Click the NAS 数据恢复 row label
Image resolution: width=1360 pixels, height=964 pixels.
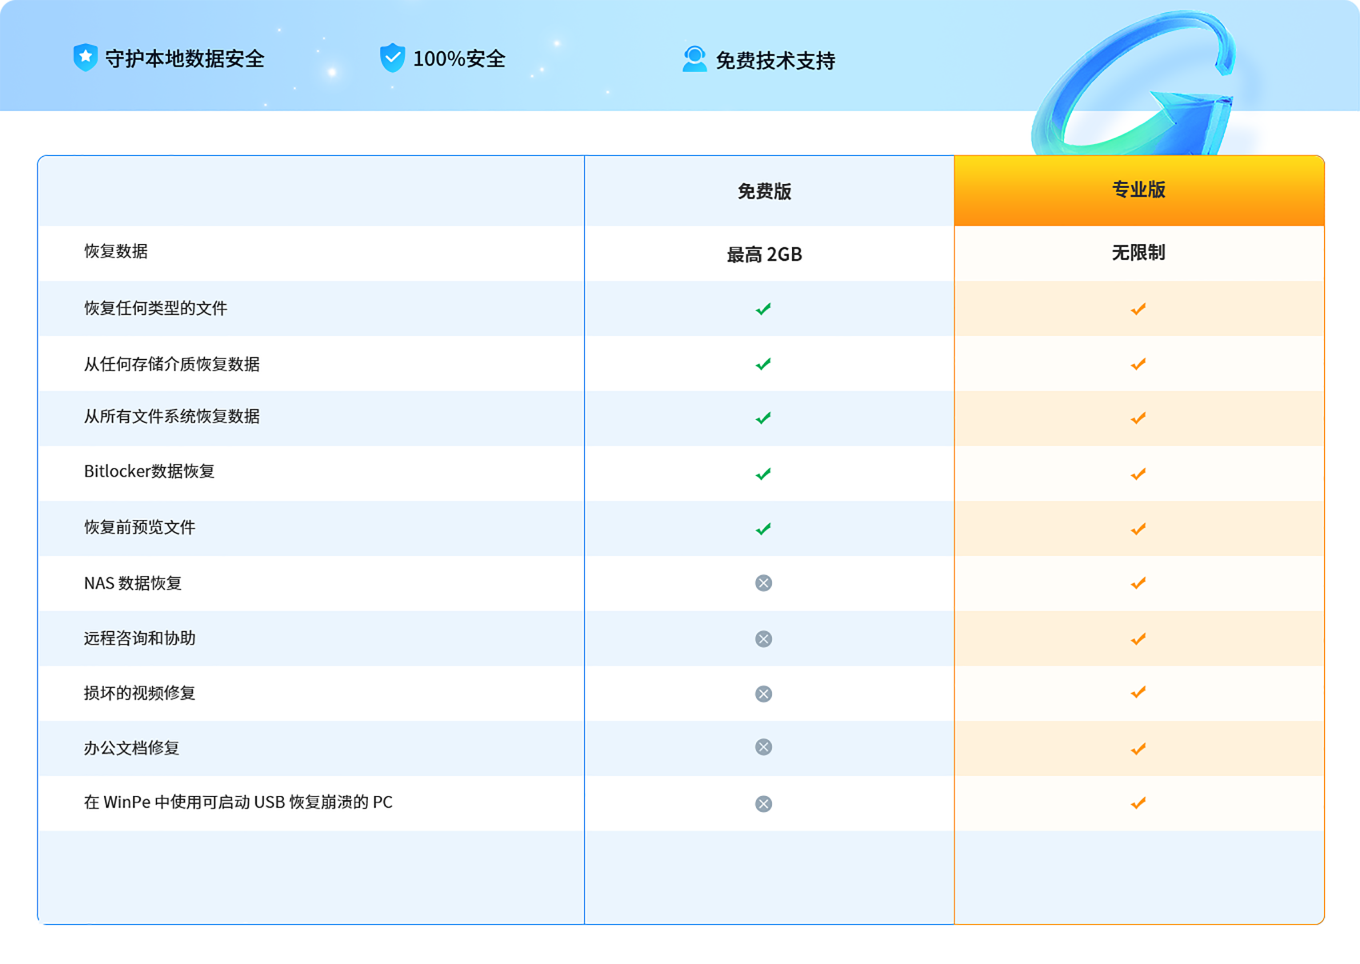(133, 583)
